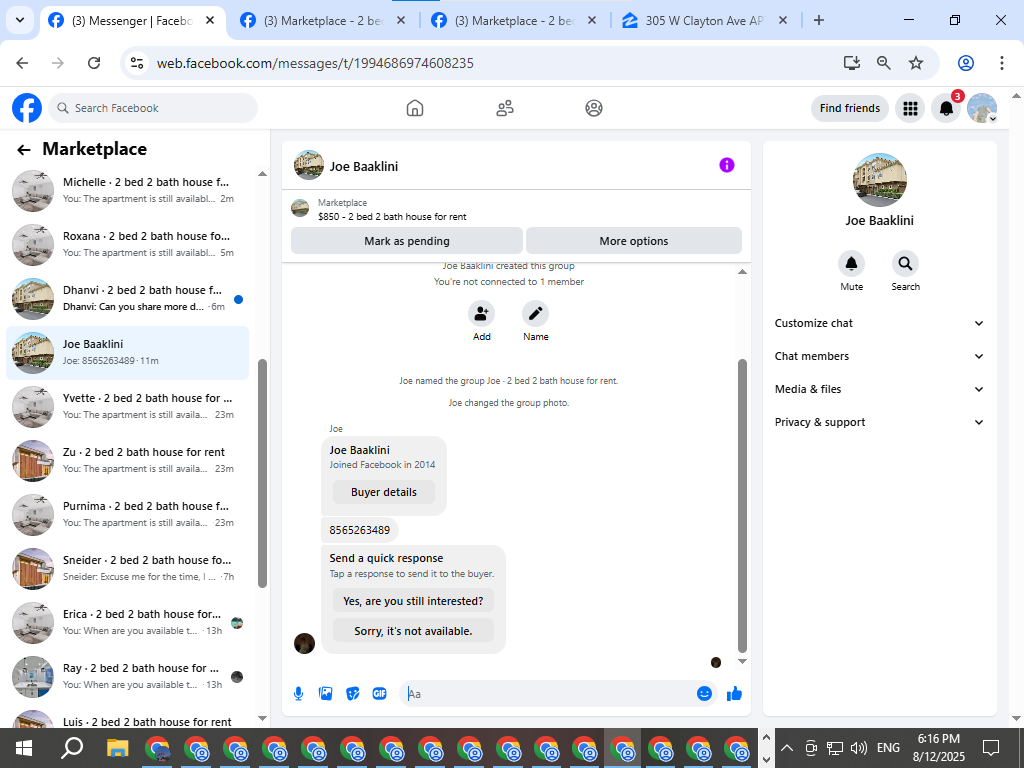Open Yvette's marketplace conversation

click(x=127, y=406)
